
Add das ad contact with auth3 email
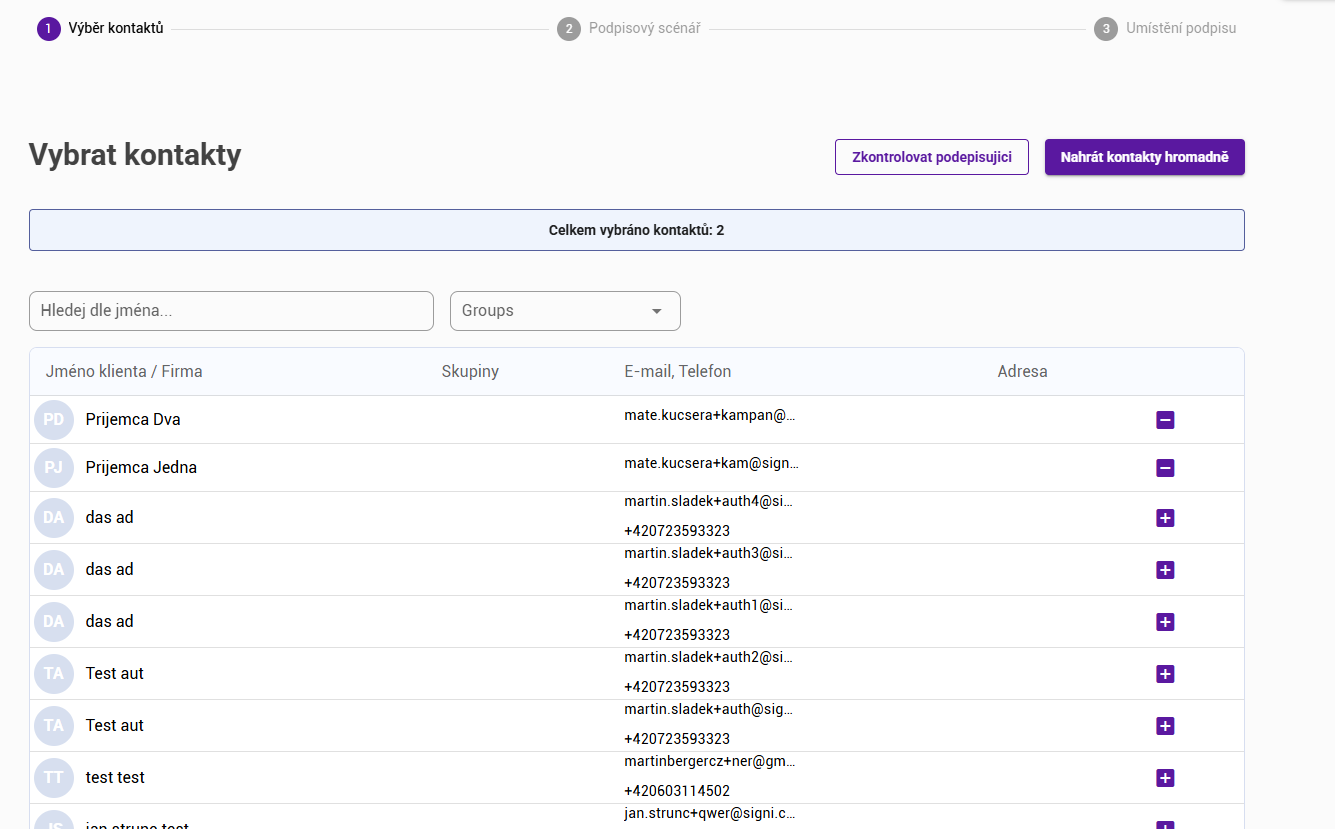[x=1164, y=570]
